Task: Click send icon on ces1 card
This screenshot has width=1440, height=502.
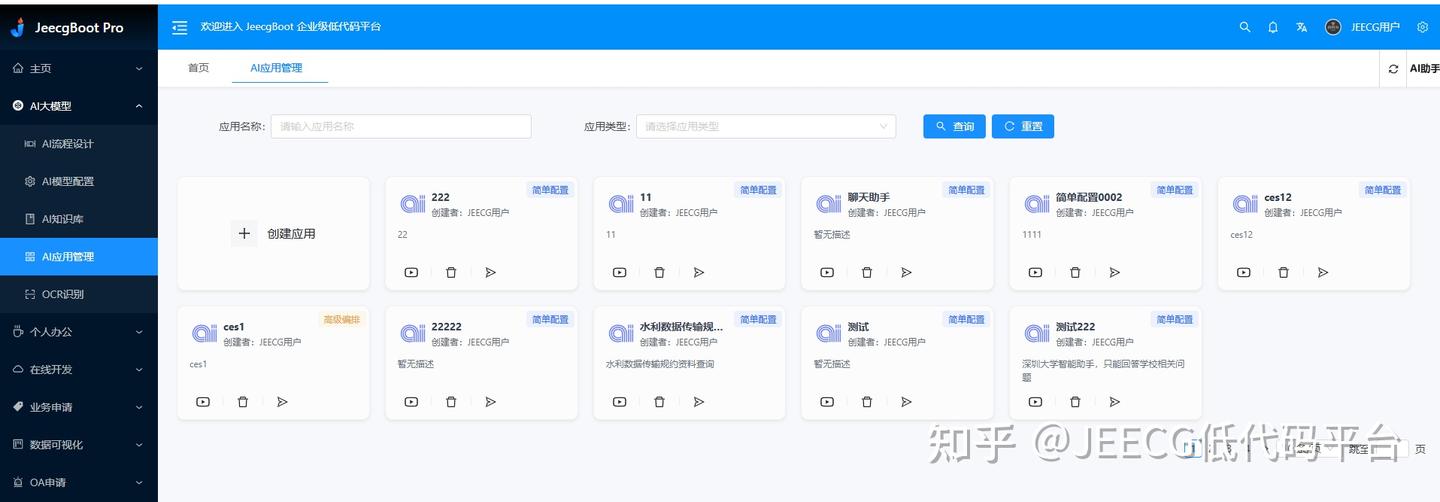Action: (x=282, y=402)
